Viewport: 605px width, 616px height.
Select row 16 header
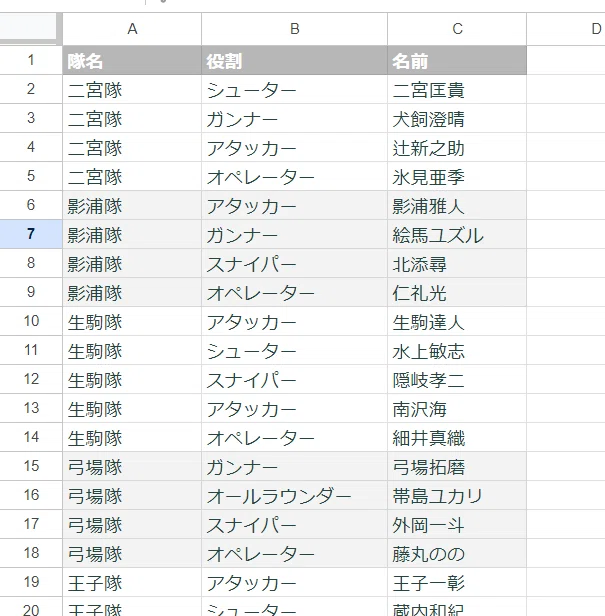tap(31, 495)
